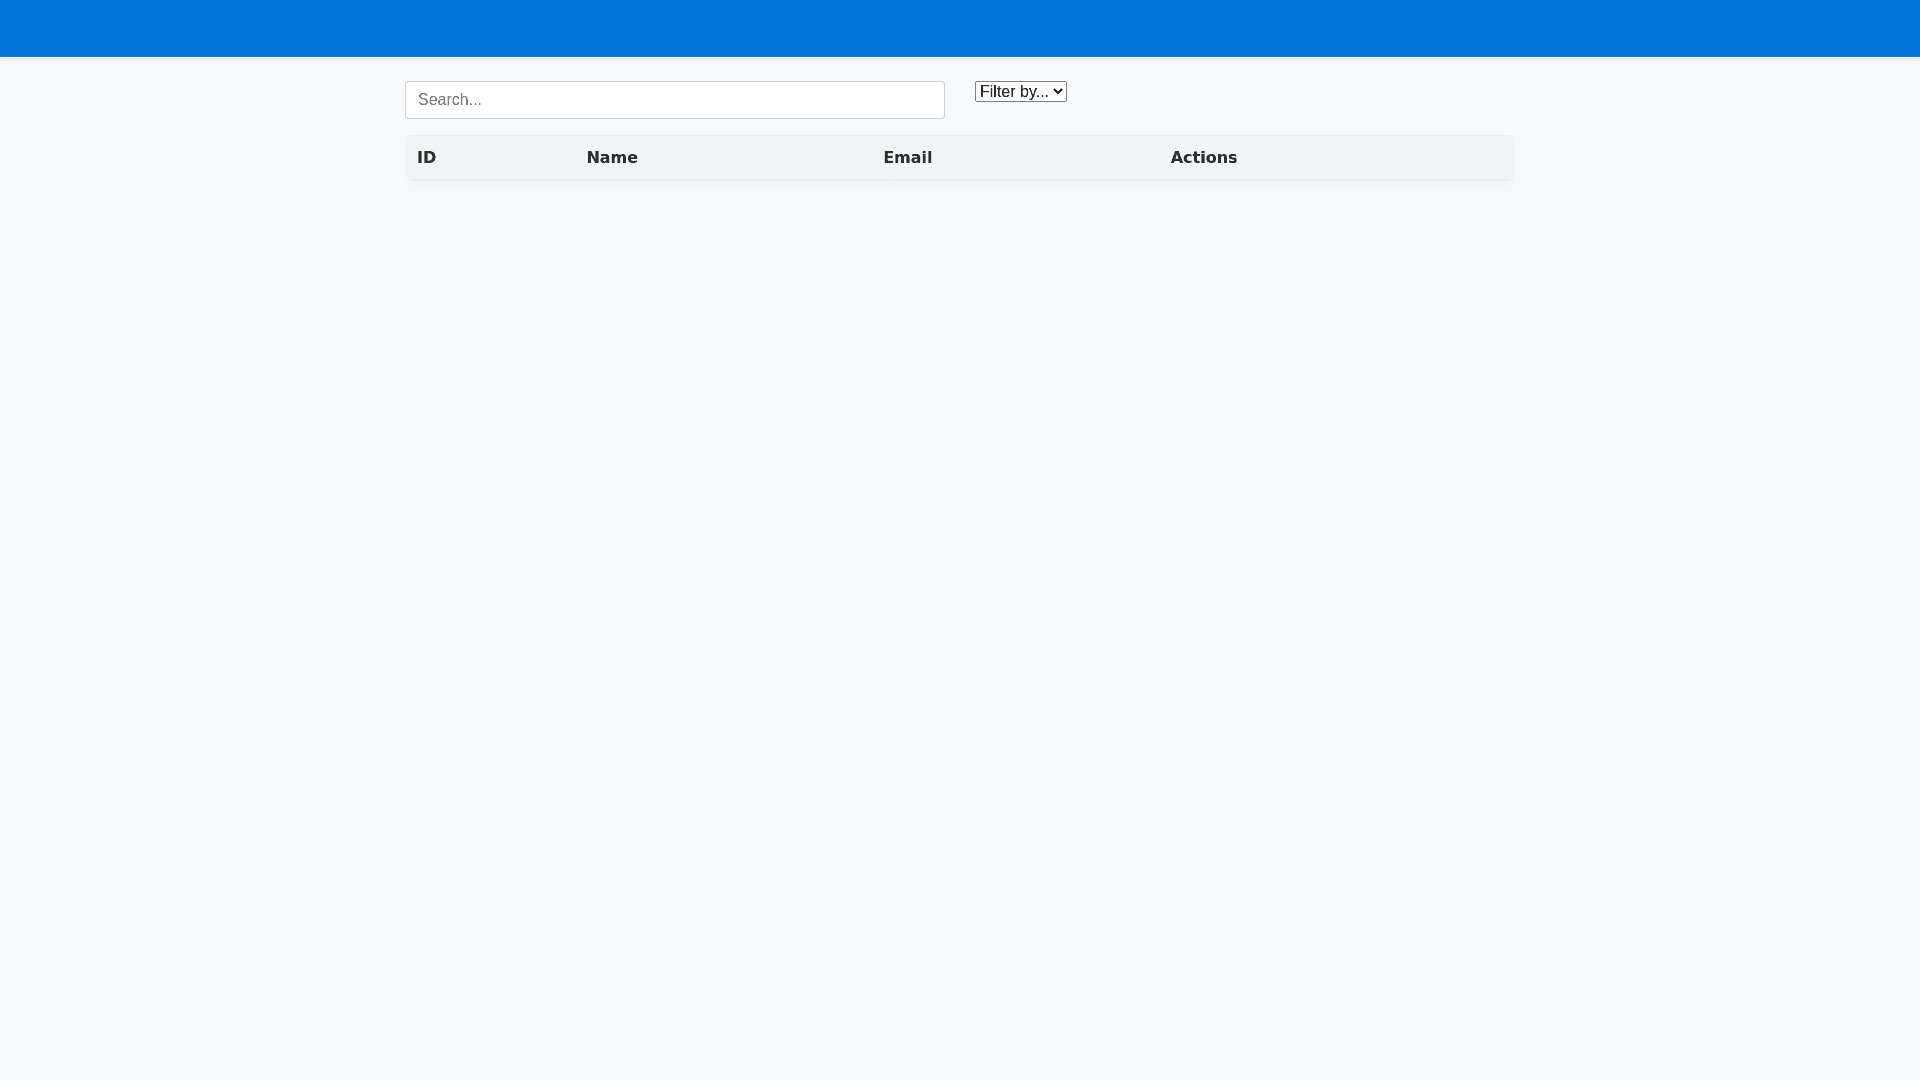Click the blue top header bar

960,28
